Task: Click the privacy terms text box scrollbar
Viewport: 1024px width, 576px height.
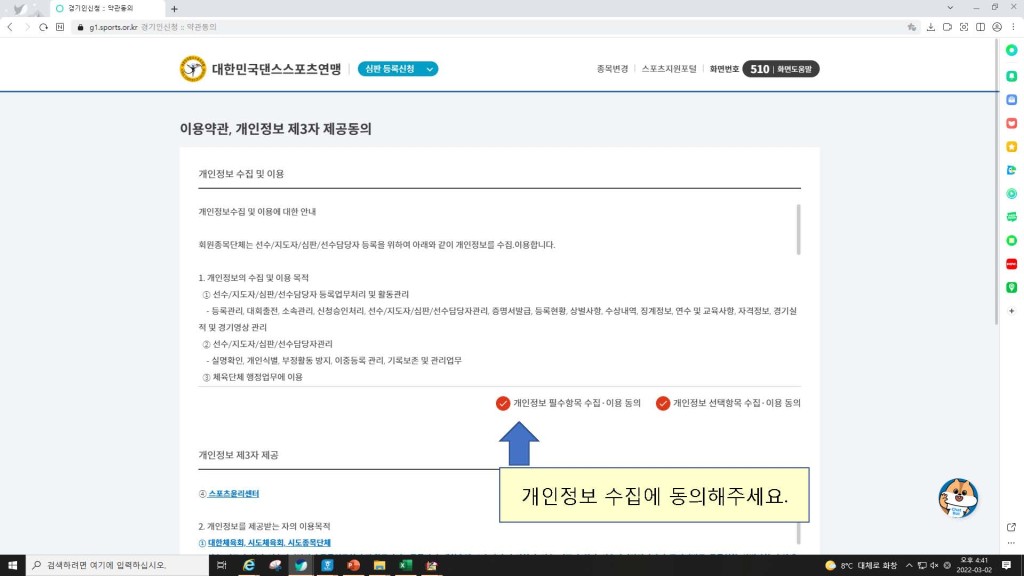Action: click(x=797, y=229)
